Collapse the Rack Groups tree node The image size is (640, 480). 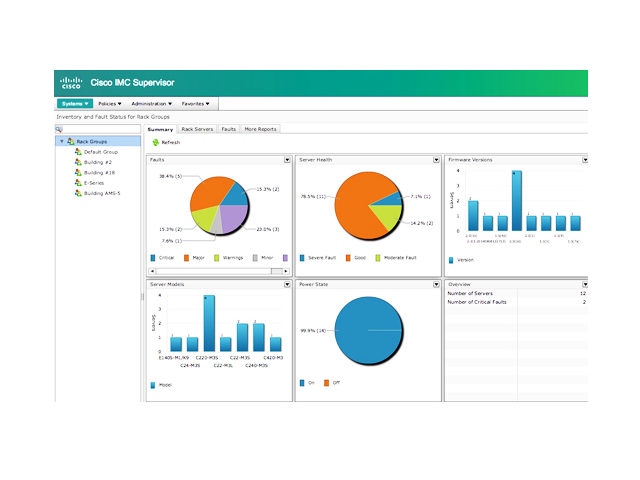pyautogui.click(x=61, y=142)
